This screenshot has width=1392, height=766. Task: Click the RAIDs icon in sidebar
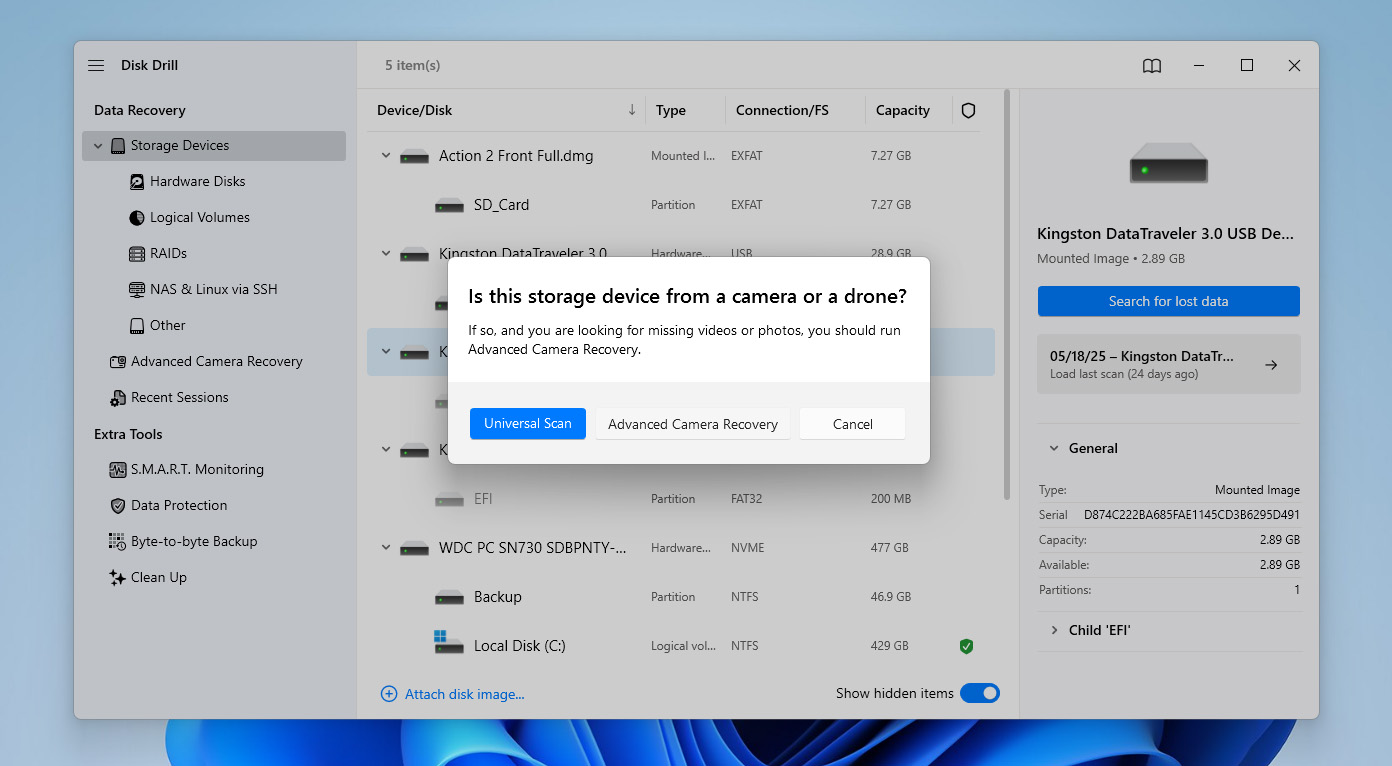(137, 253)
